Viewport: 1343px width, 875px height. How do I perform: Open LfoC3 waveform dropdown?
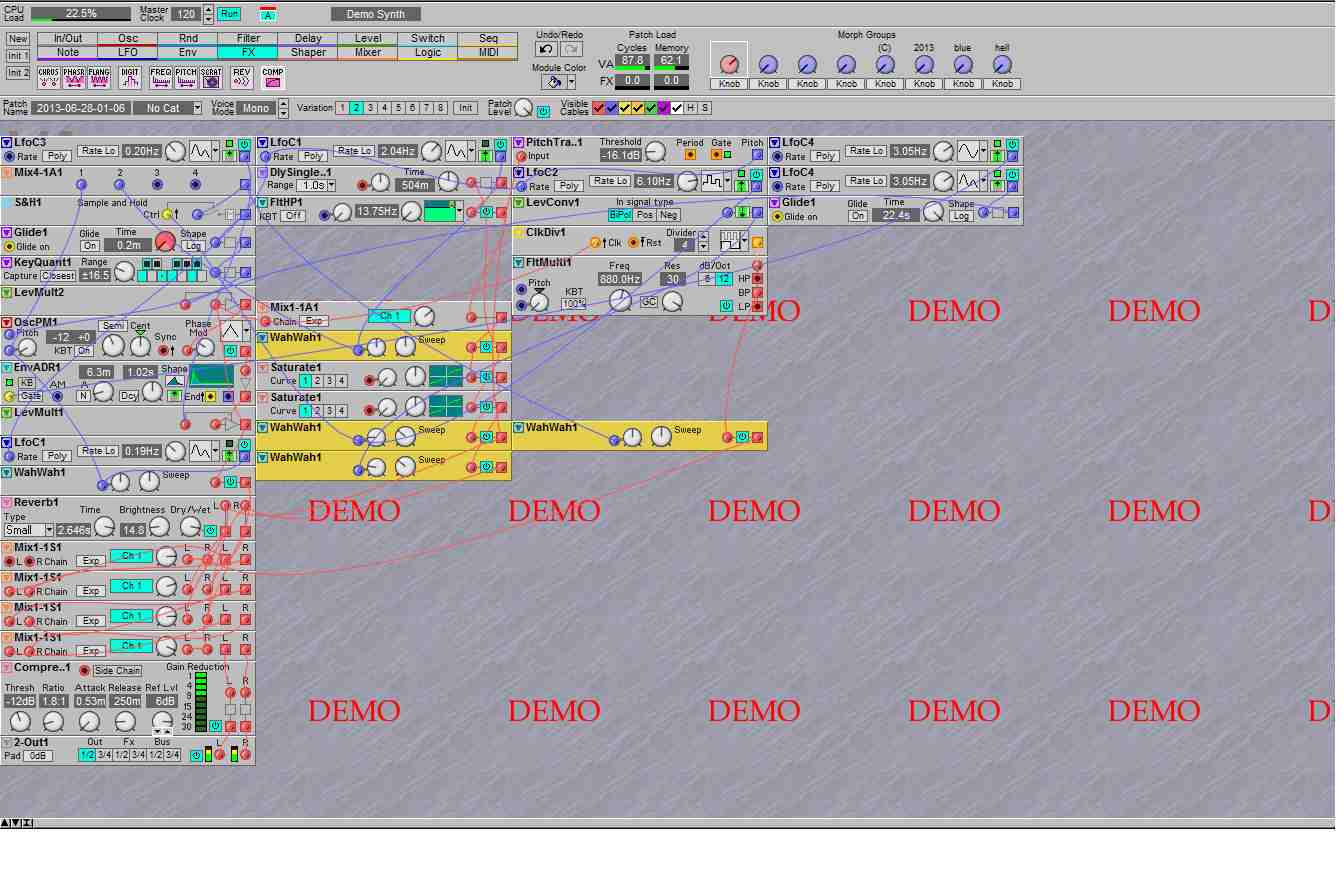pos(217,151)
